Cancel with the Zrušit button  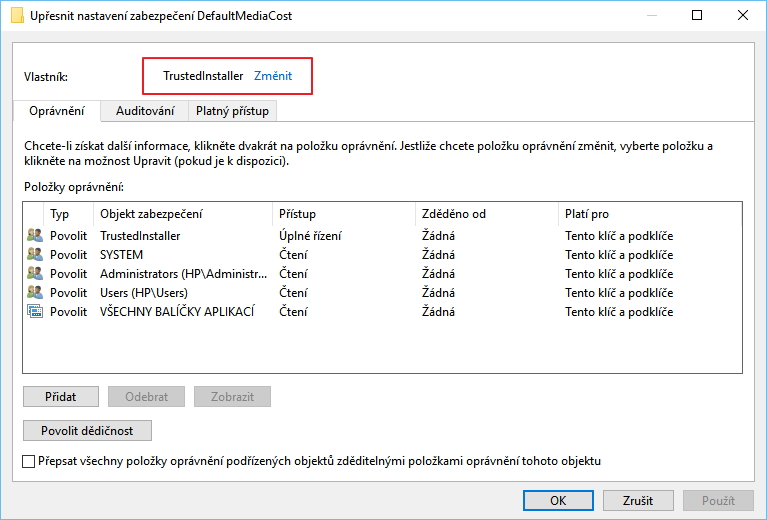tap(637, 500)
